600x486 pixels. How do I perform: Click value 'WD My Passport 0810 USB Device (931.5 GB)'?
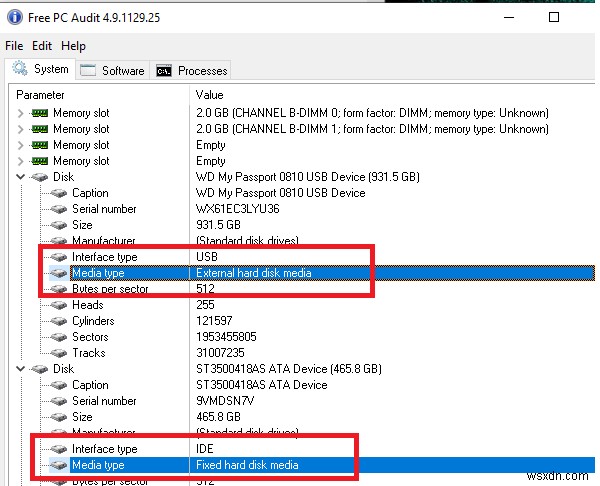(308, 177)
